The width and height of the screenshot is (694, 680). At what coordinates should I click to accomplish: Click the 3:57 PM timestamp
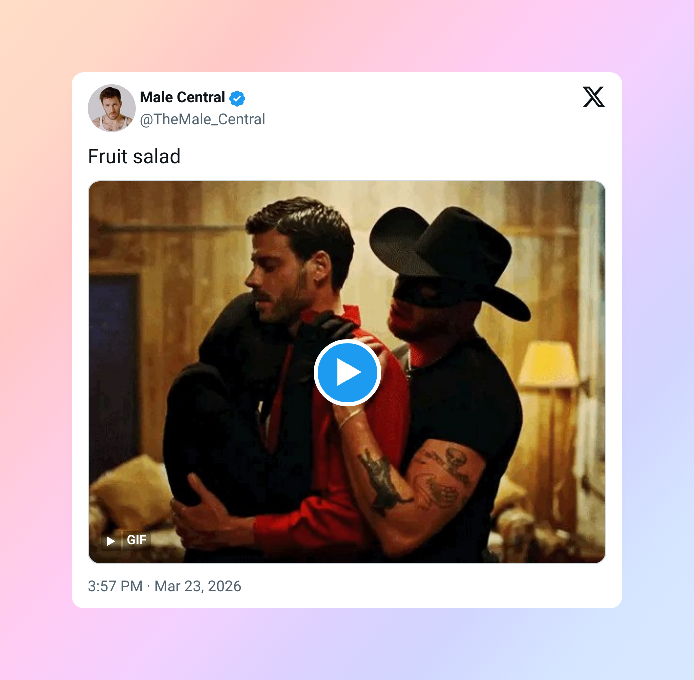pyautogui.click(x=115, y=586)
